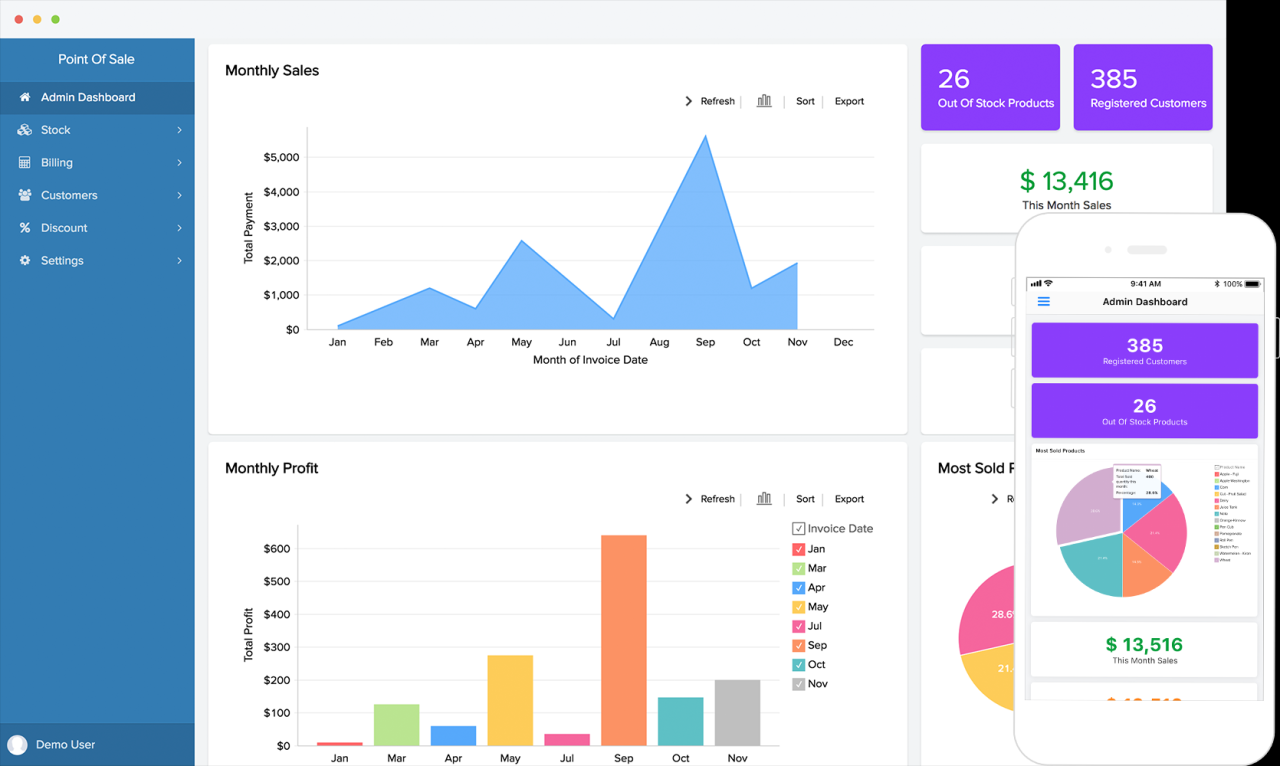Click the Out Of Stock Products card
Screen dimensions: 1280x766
(x=990, y=87)
